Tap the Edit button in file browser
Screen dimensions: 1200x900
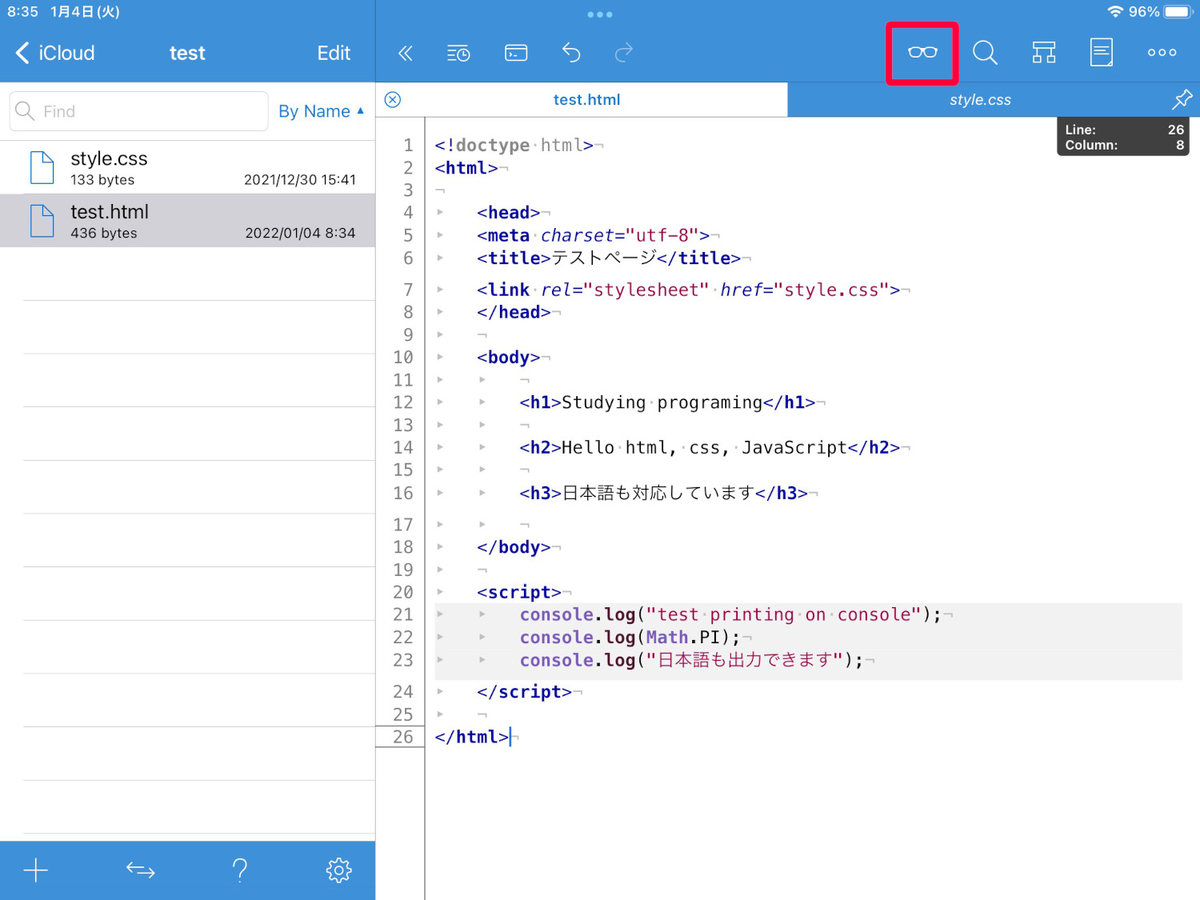click(334, 53)
